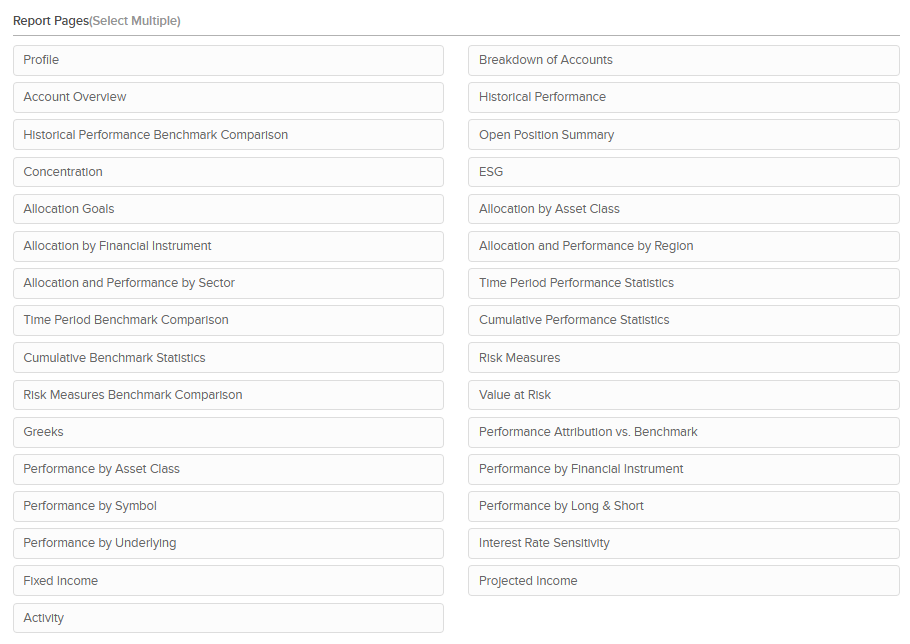
Task: Select Performance by Symbol page
Action: point(228,506)
